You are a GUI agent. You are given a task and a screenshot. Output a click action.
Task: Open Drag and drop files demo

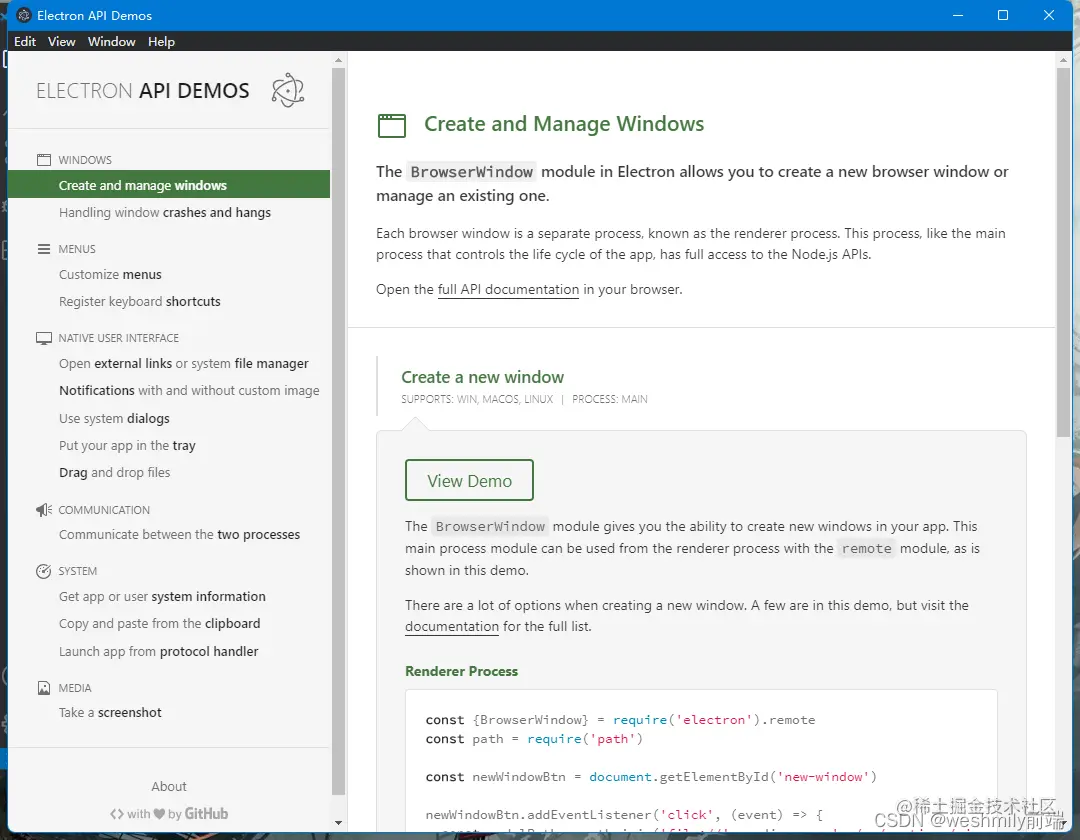(114, 472)
